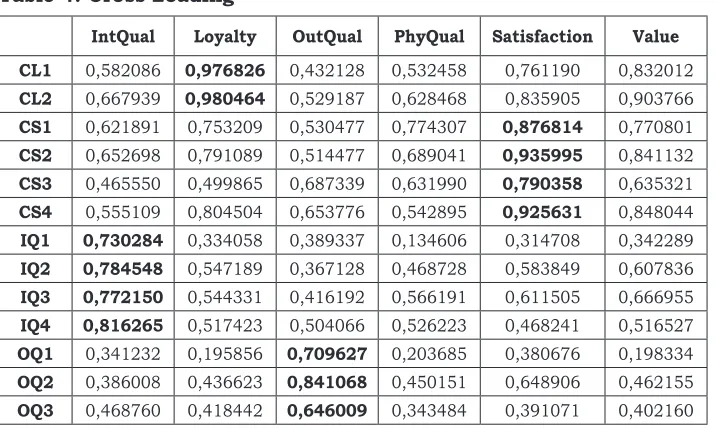Click the CL1 row label
This screenshot has height=430, width=716.
pos(35,70)
